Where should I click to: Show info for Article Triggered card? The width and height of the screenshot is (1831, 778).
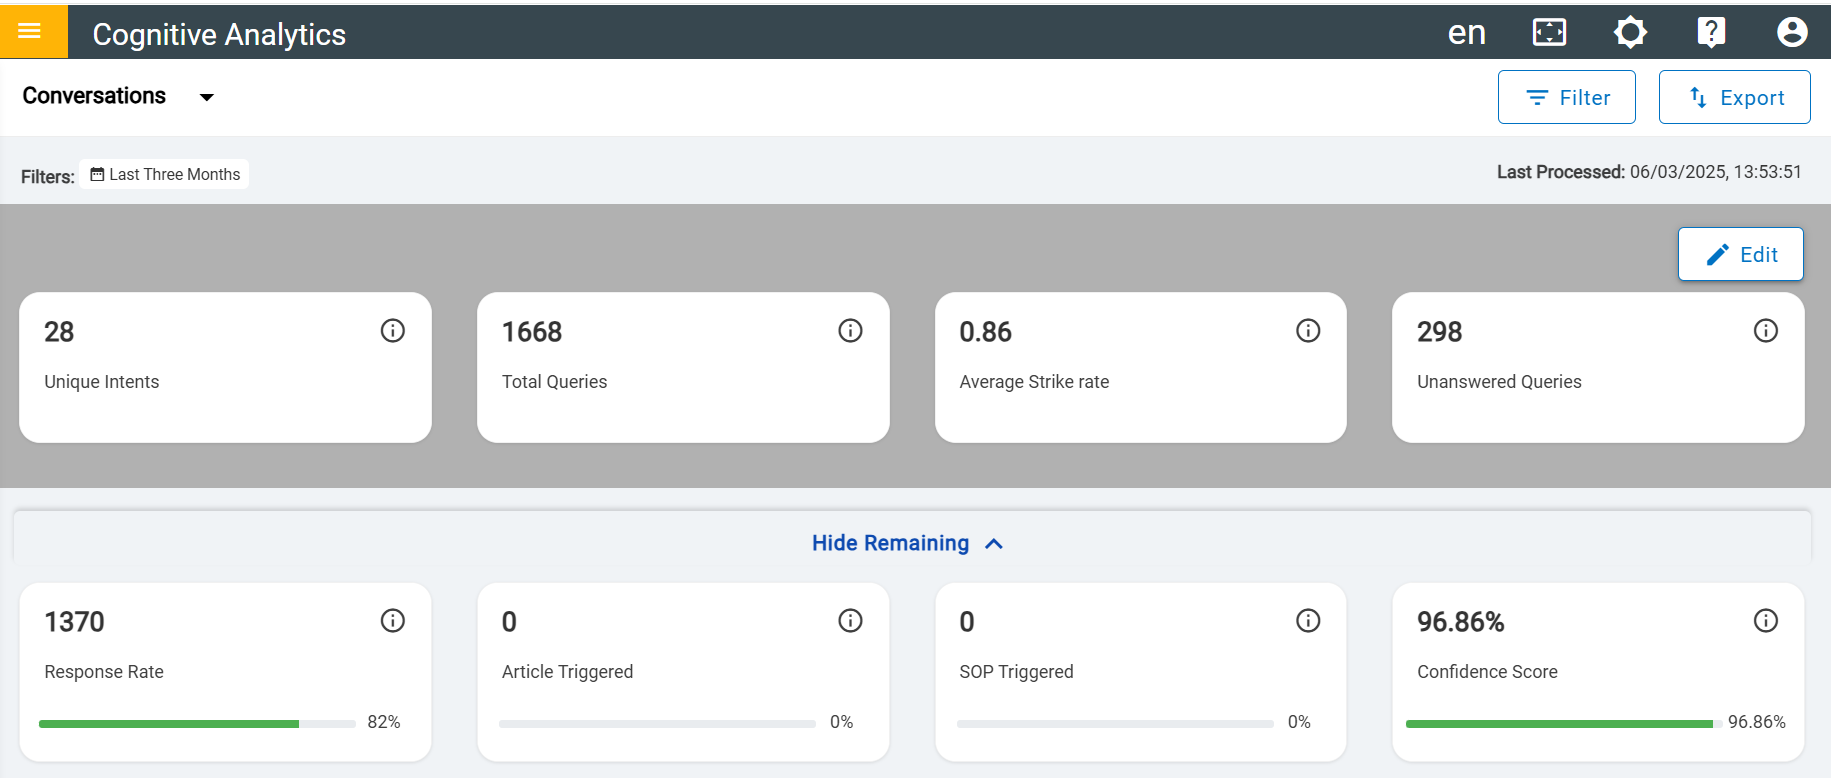850,621
